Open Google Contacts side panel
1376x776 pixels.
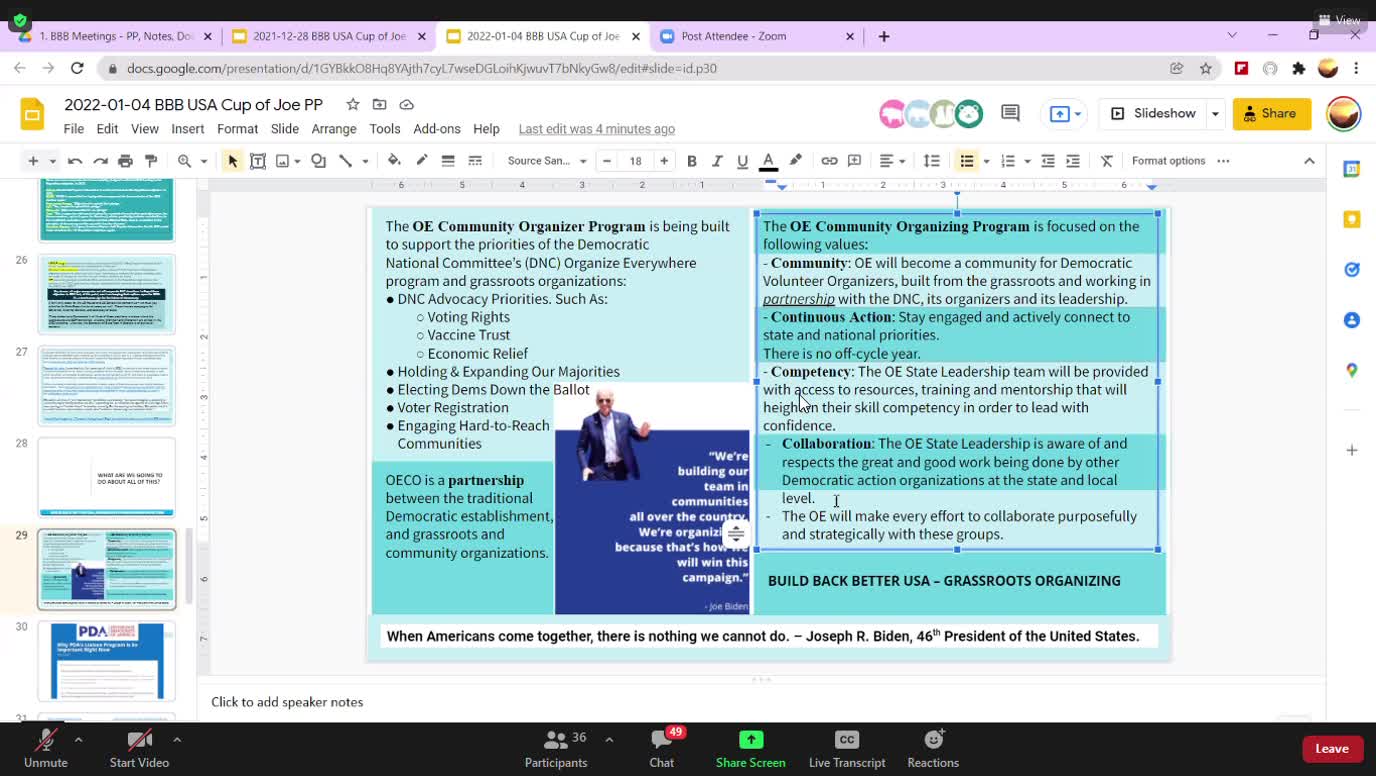pos(1352,320)
